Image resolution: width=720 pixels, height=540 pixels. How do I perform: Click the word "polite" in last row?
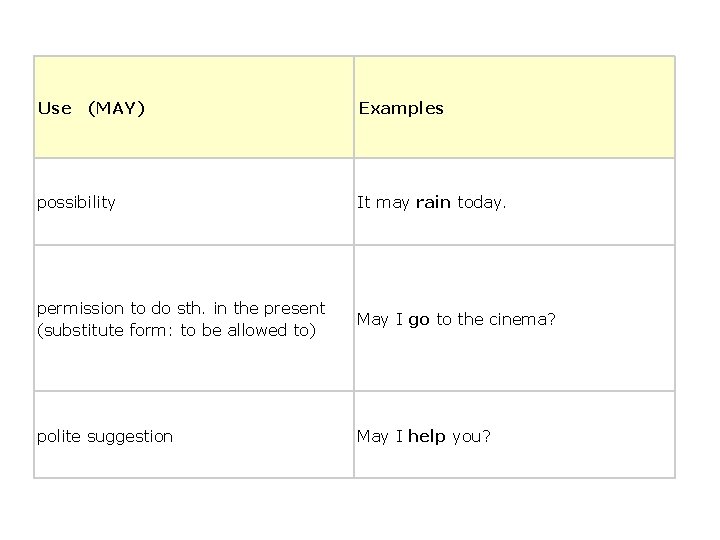click(59, 436)
